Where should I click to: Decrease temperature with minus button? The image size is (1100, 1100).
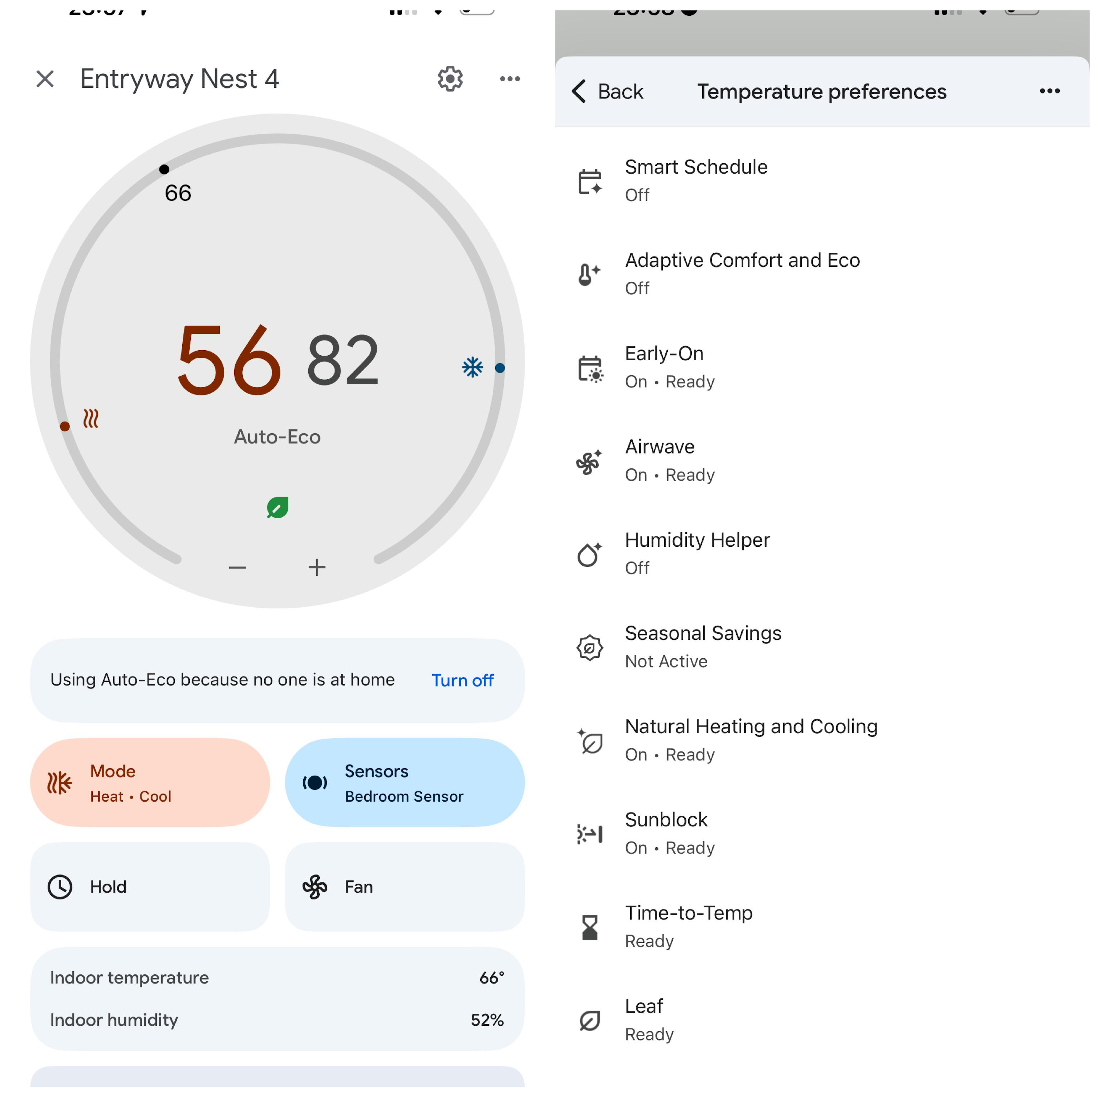(237, 568)
